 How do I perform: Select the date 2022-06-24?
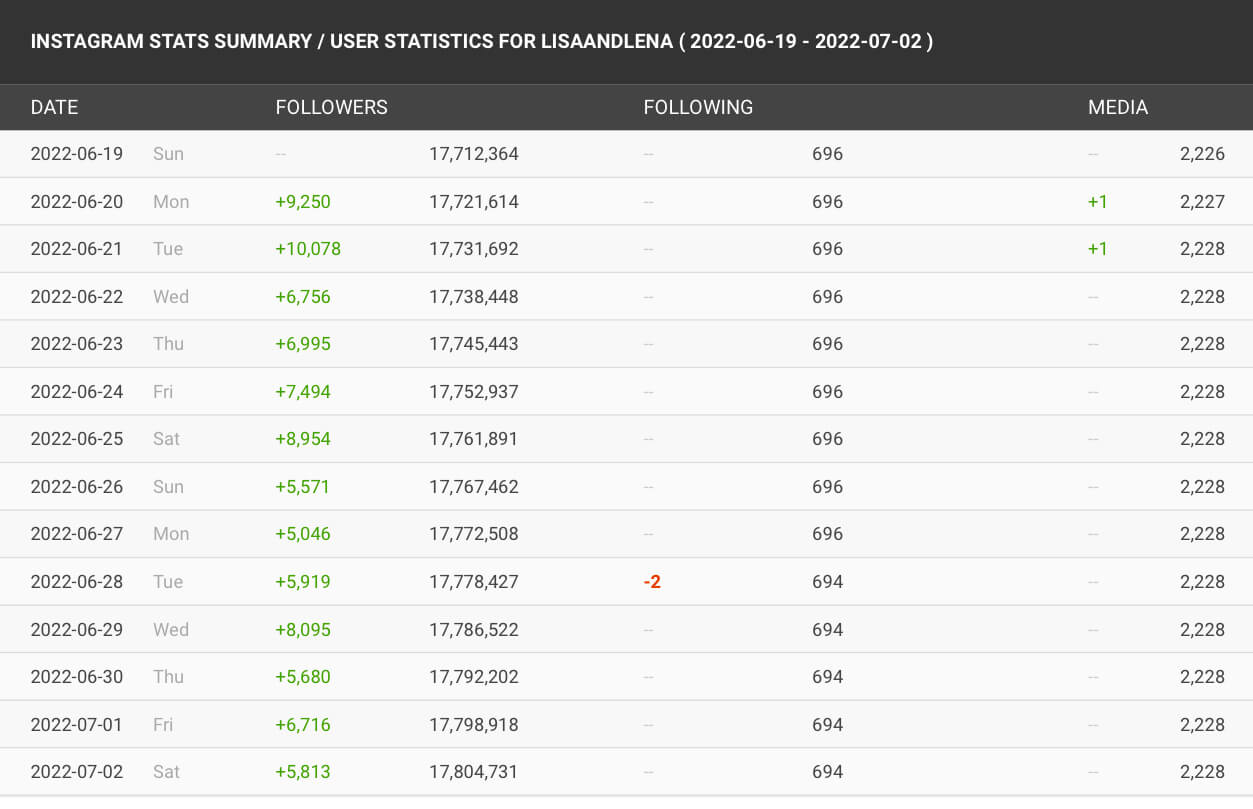(x=77, y=392)
